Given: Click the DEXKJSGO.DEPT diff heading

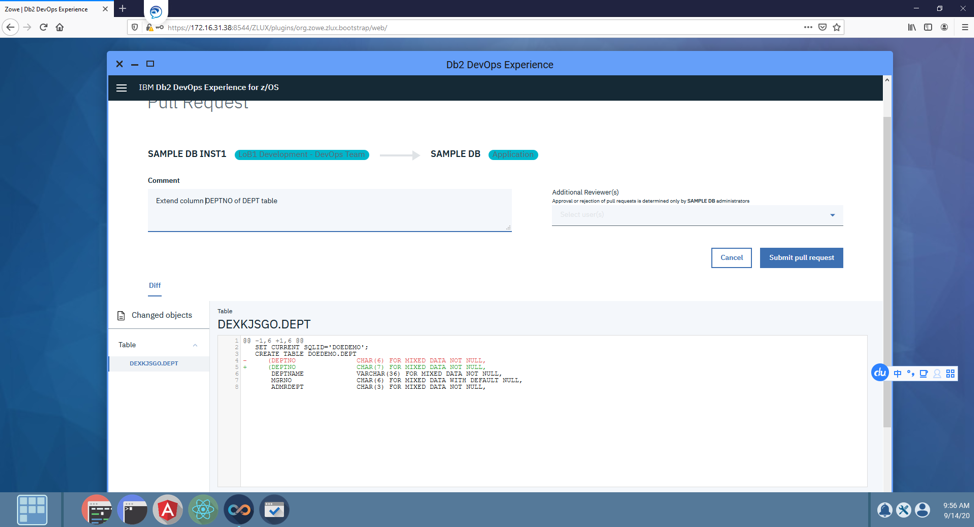Looking at the screenshot, I should [x=264, y=324].
